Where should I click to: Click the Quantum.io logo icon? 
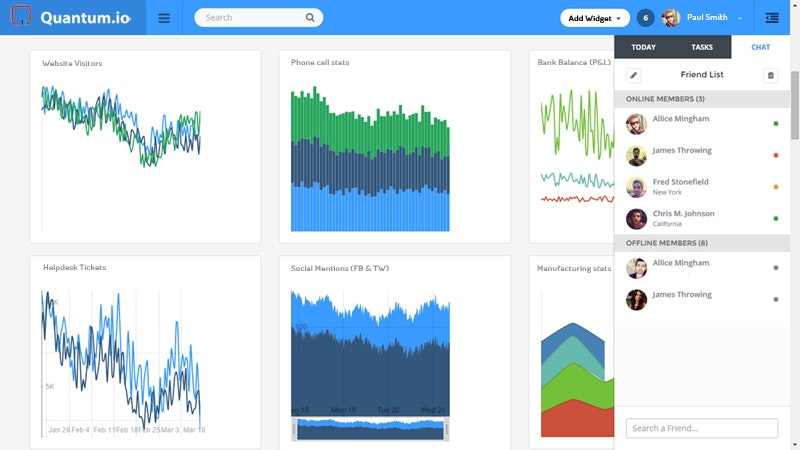21,15
